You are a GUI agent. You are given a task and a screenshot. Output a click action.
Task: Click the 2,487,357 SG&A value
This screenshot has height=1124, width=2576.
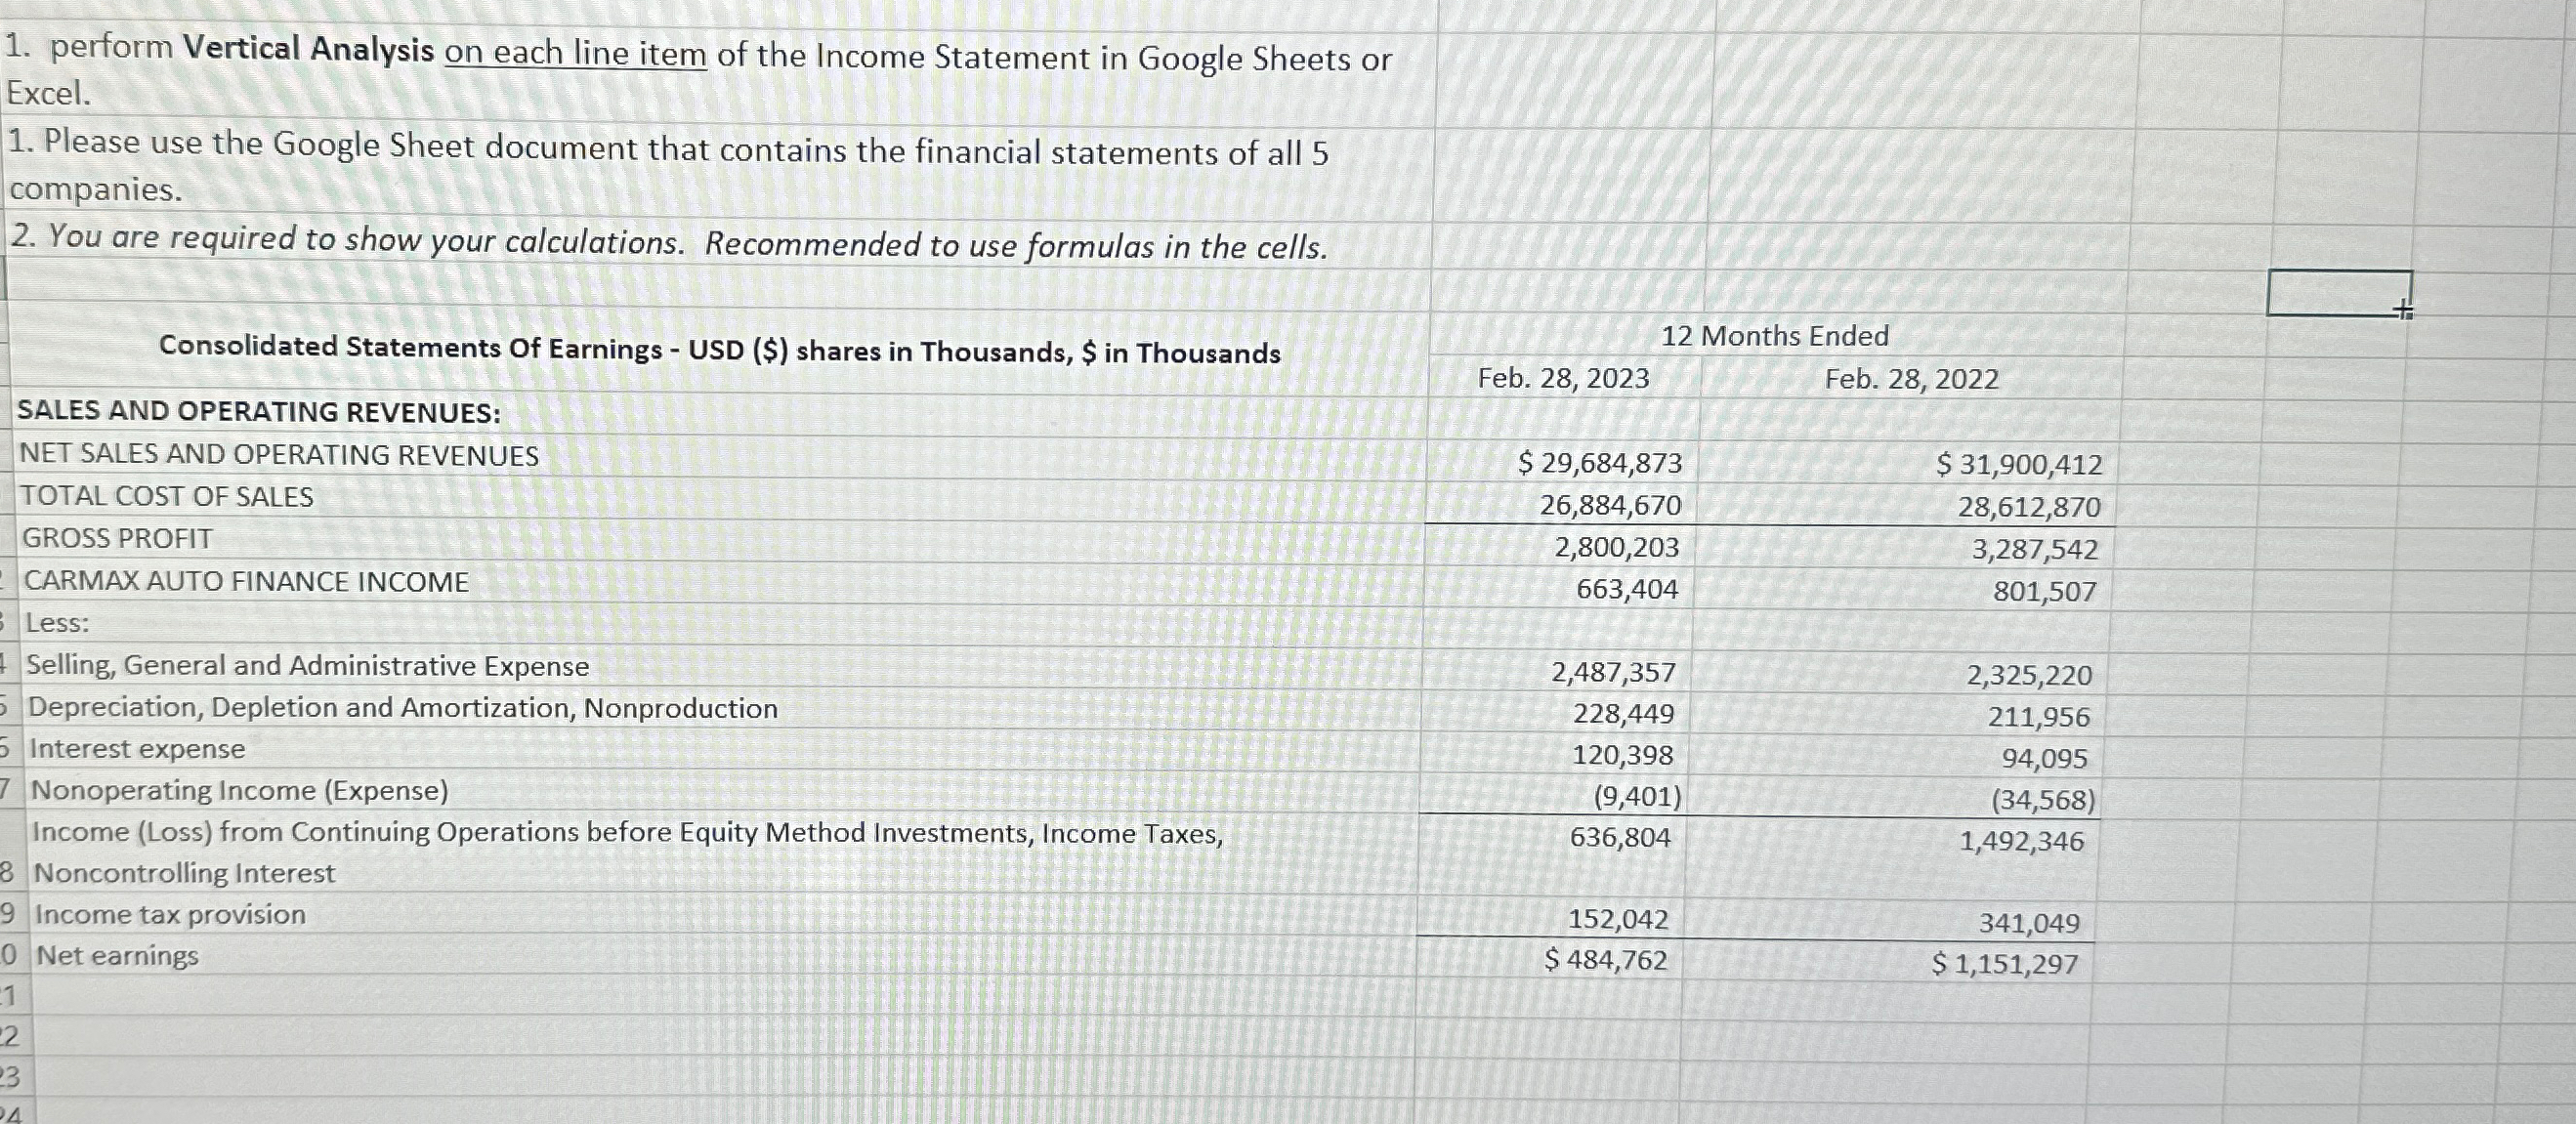[1613, 672]
